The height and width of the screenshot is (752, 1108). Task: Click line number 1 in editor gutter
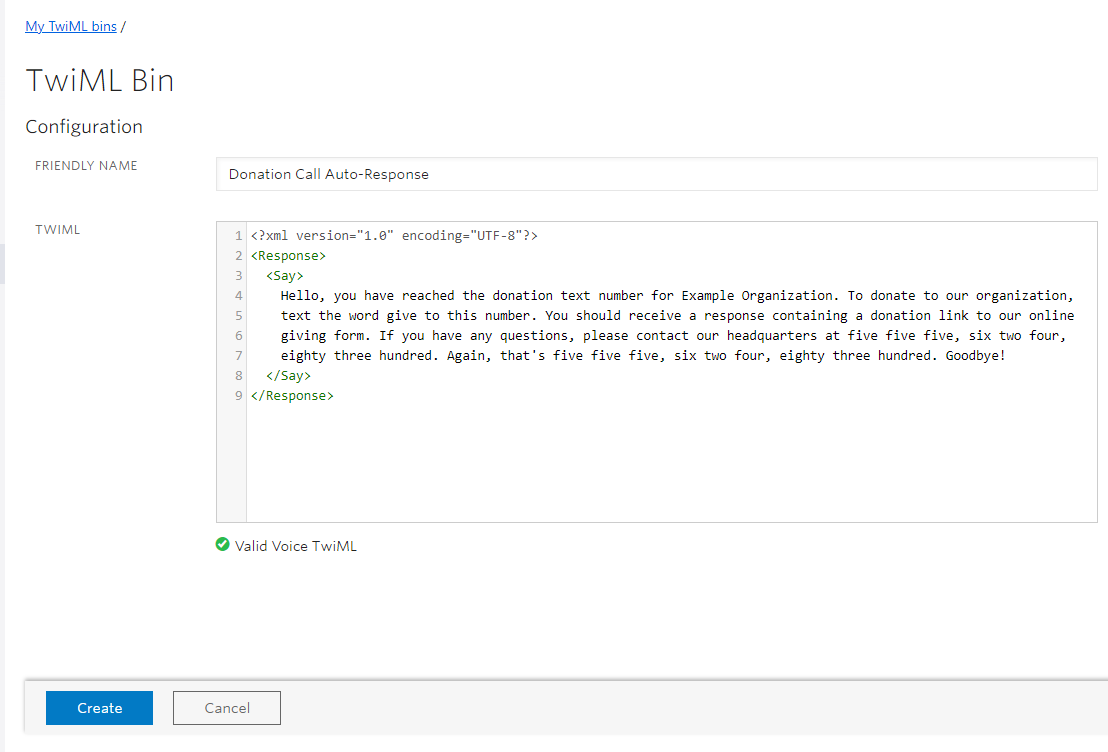pyautogui.click(x=238, y=236)
